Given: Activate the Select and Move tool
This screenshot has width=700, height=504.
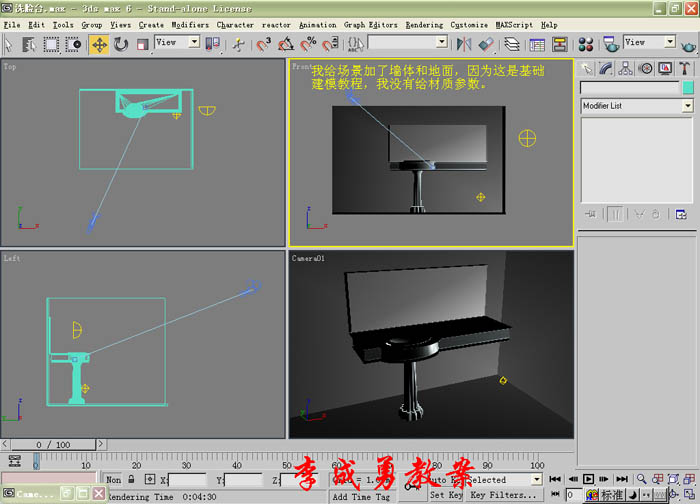Looking at the screenshot, I should [x=99, y=44].
